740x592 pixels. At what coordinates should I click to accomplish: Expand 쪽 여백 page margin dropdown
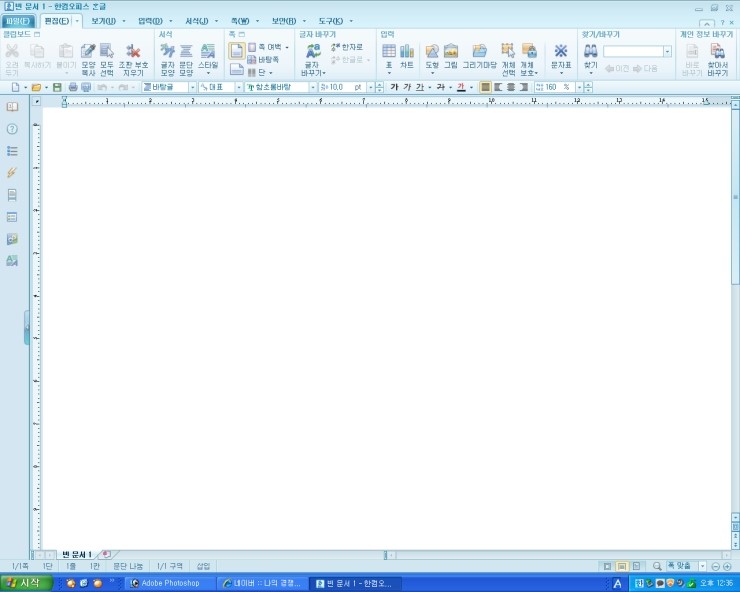tap(287, 47)
